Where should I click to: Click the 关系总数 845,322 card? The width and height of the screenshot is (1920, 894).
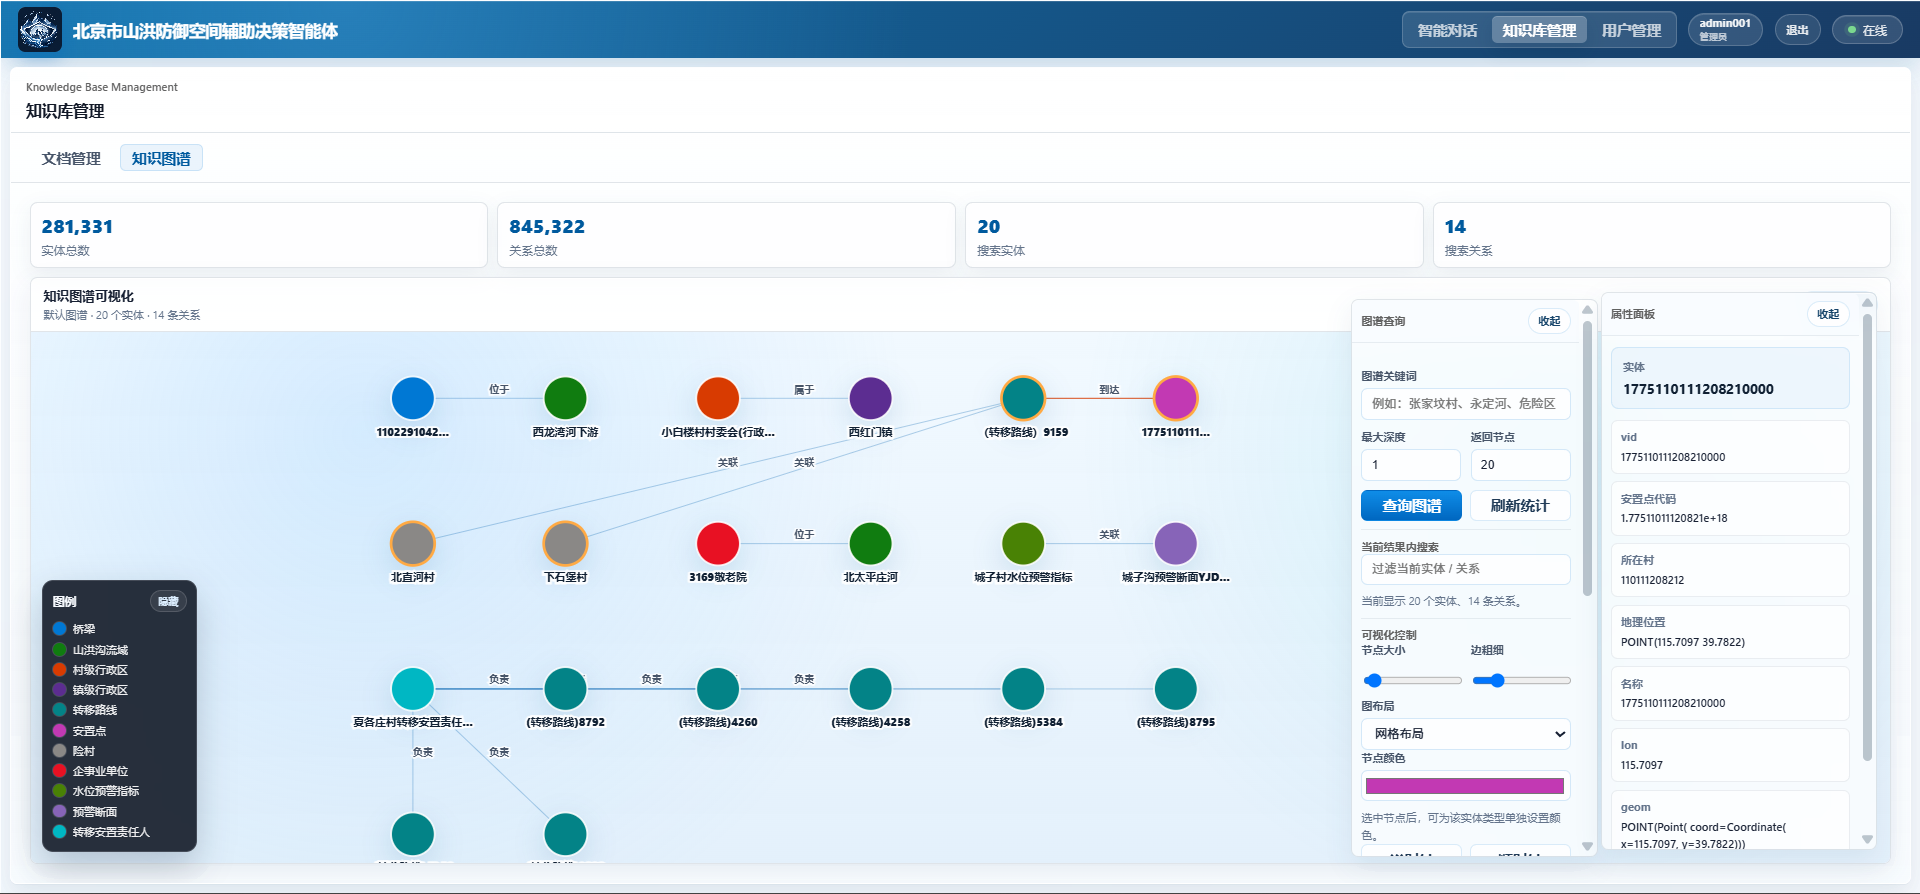[x=726, y=235]
